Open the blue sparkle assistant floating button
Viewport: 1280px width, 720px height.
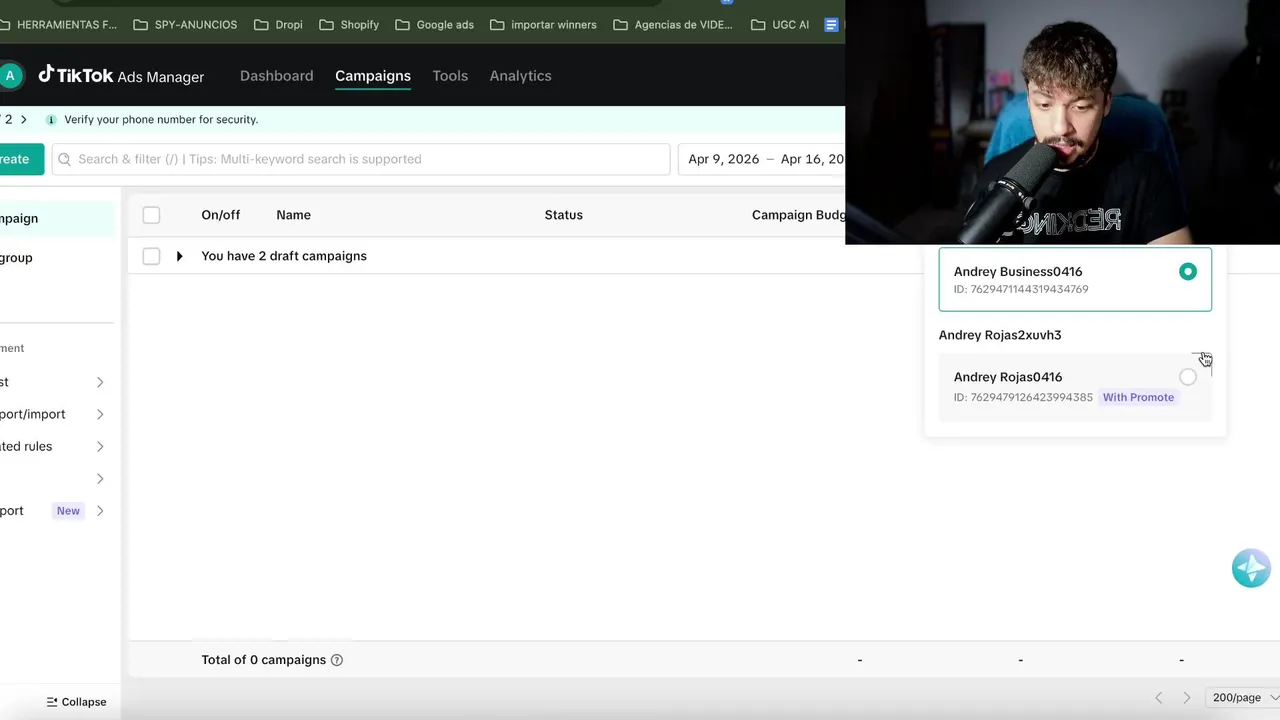1251,568
